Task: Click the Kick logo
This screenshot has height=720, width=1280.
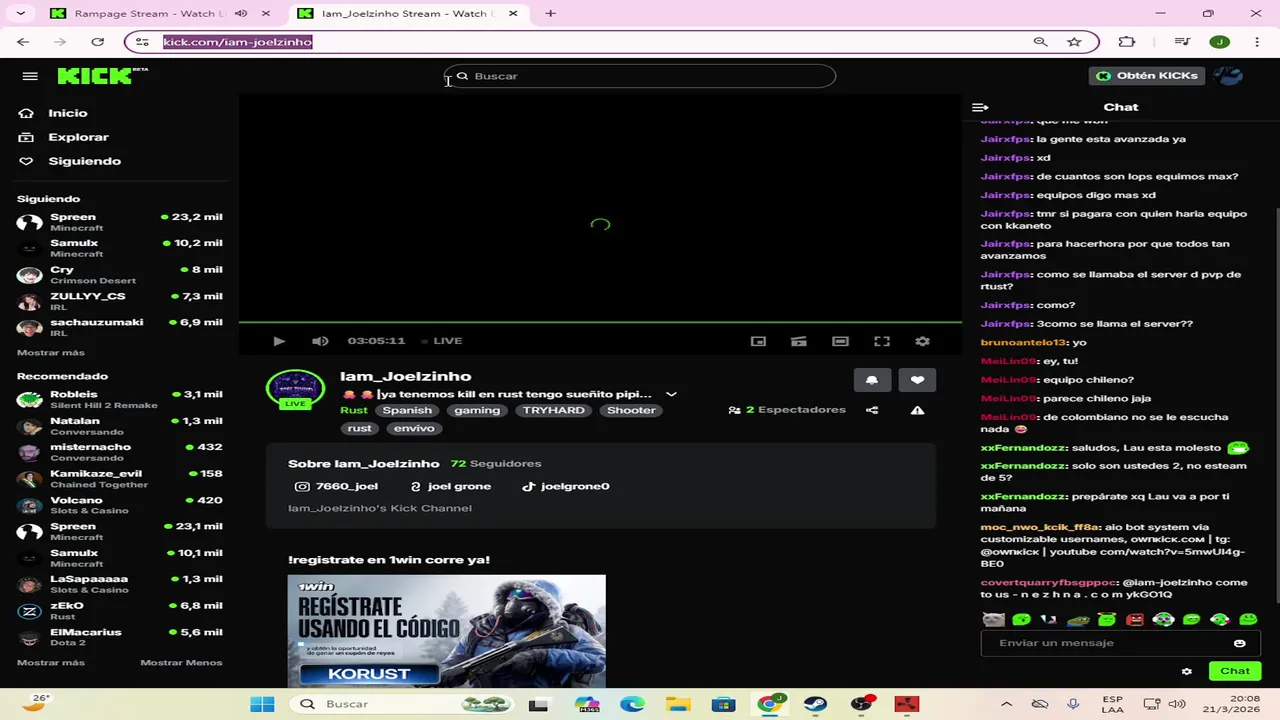Action: click(x=102, y=76)
